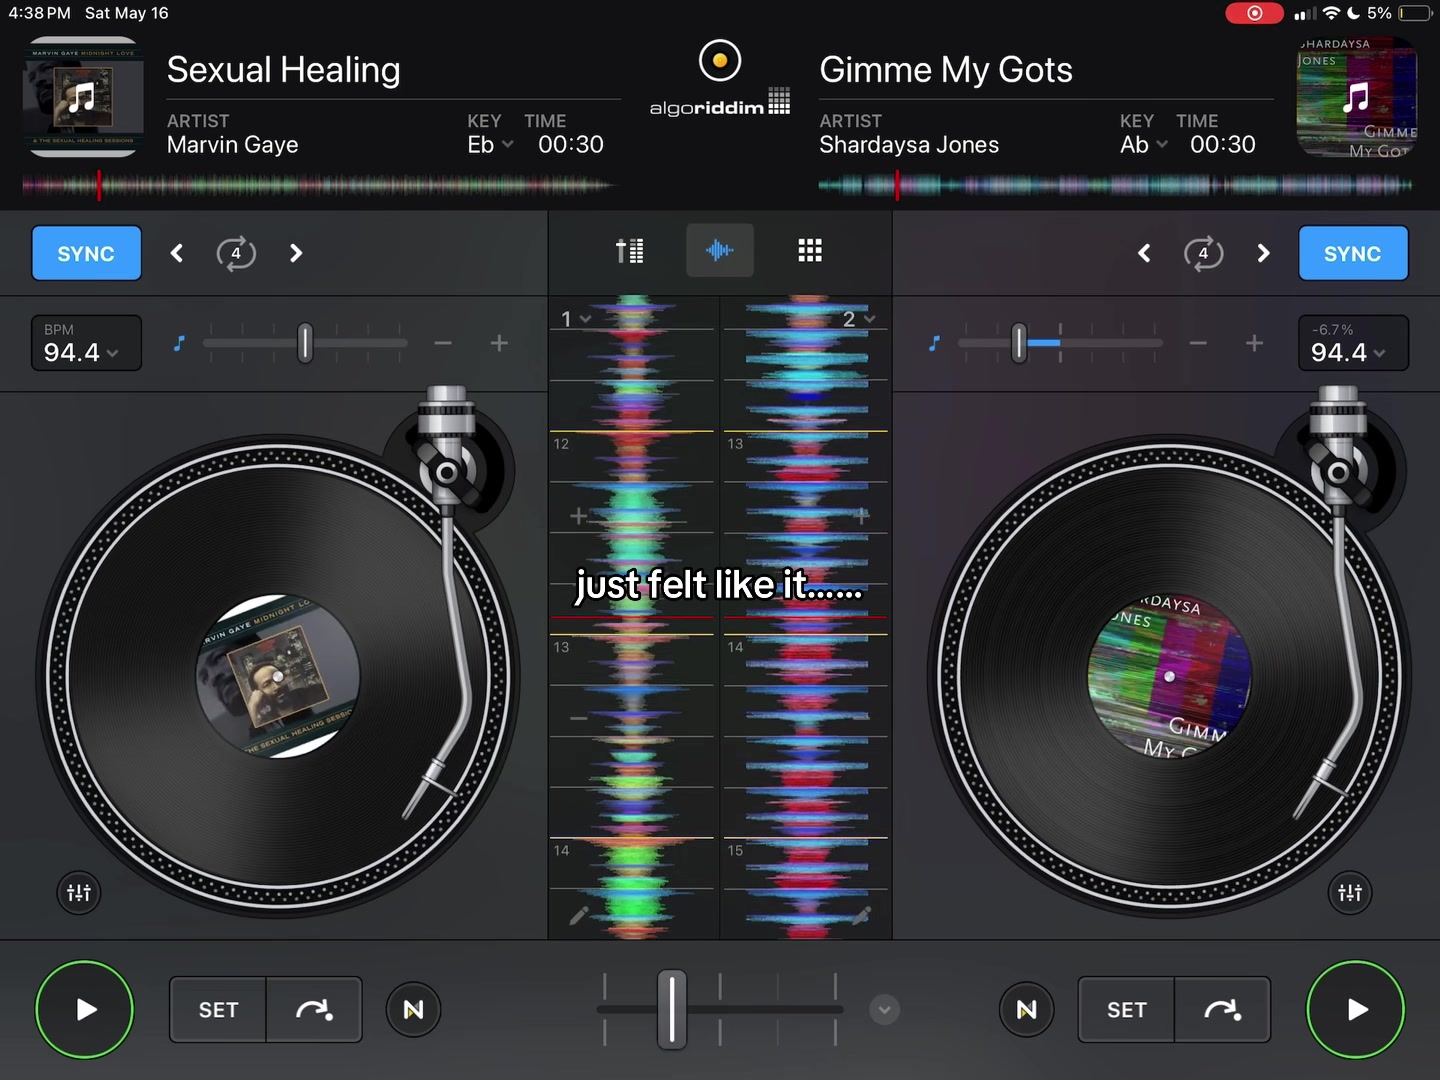Zoom in the deck 1 waveform with the plus
Screen dimensions: 1440x1080
[578, 516]
